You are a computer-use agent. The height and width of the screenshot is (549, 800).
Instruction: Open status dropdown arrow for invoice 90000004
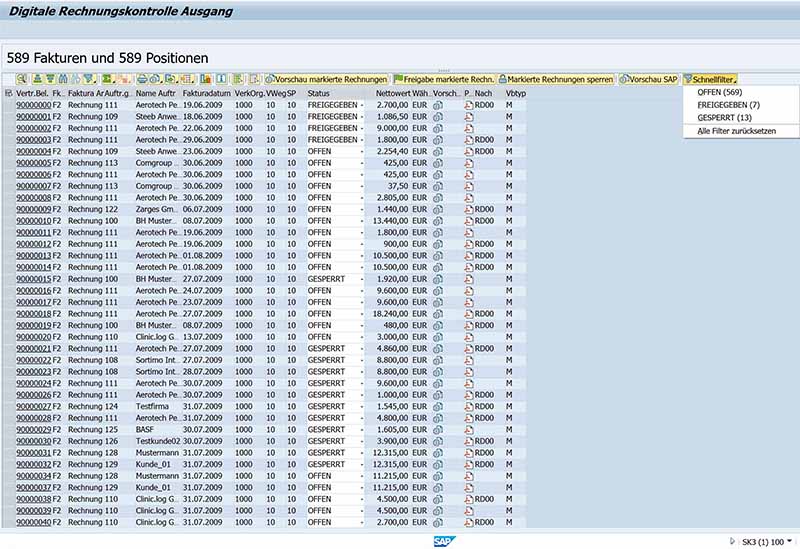(362, 152)
